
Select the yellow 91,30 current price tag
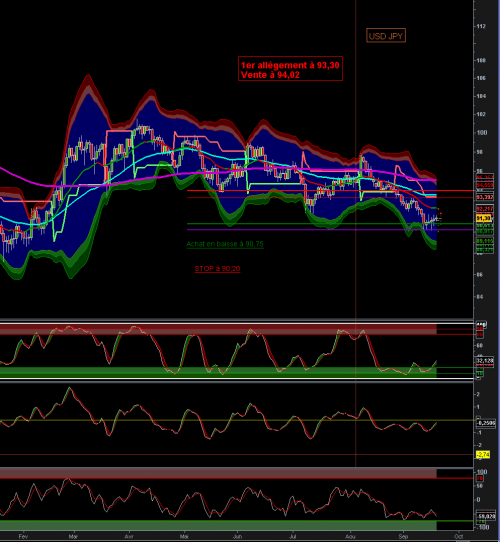[x=484, y=218]
